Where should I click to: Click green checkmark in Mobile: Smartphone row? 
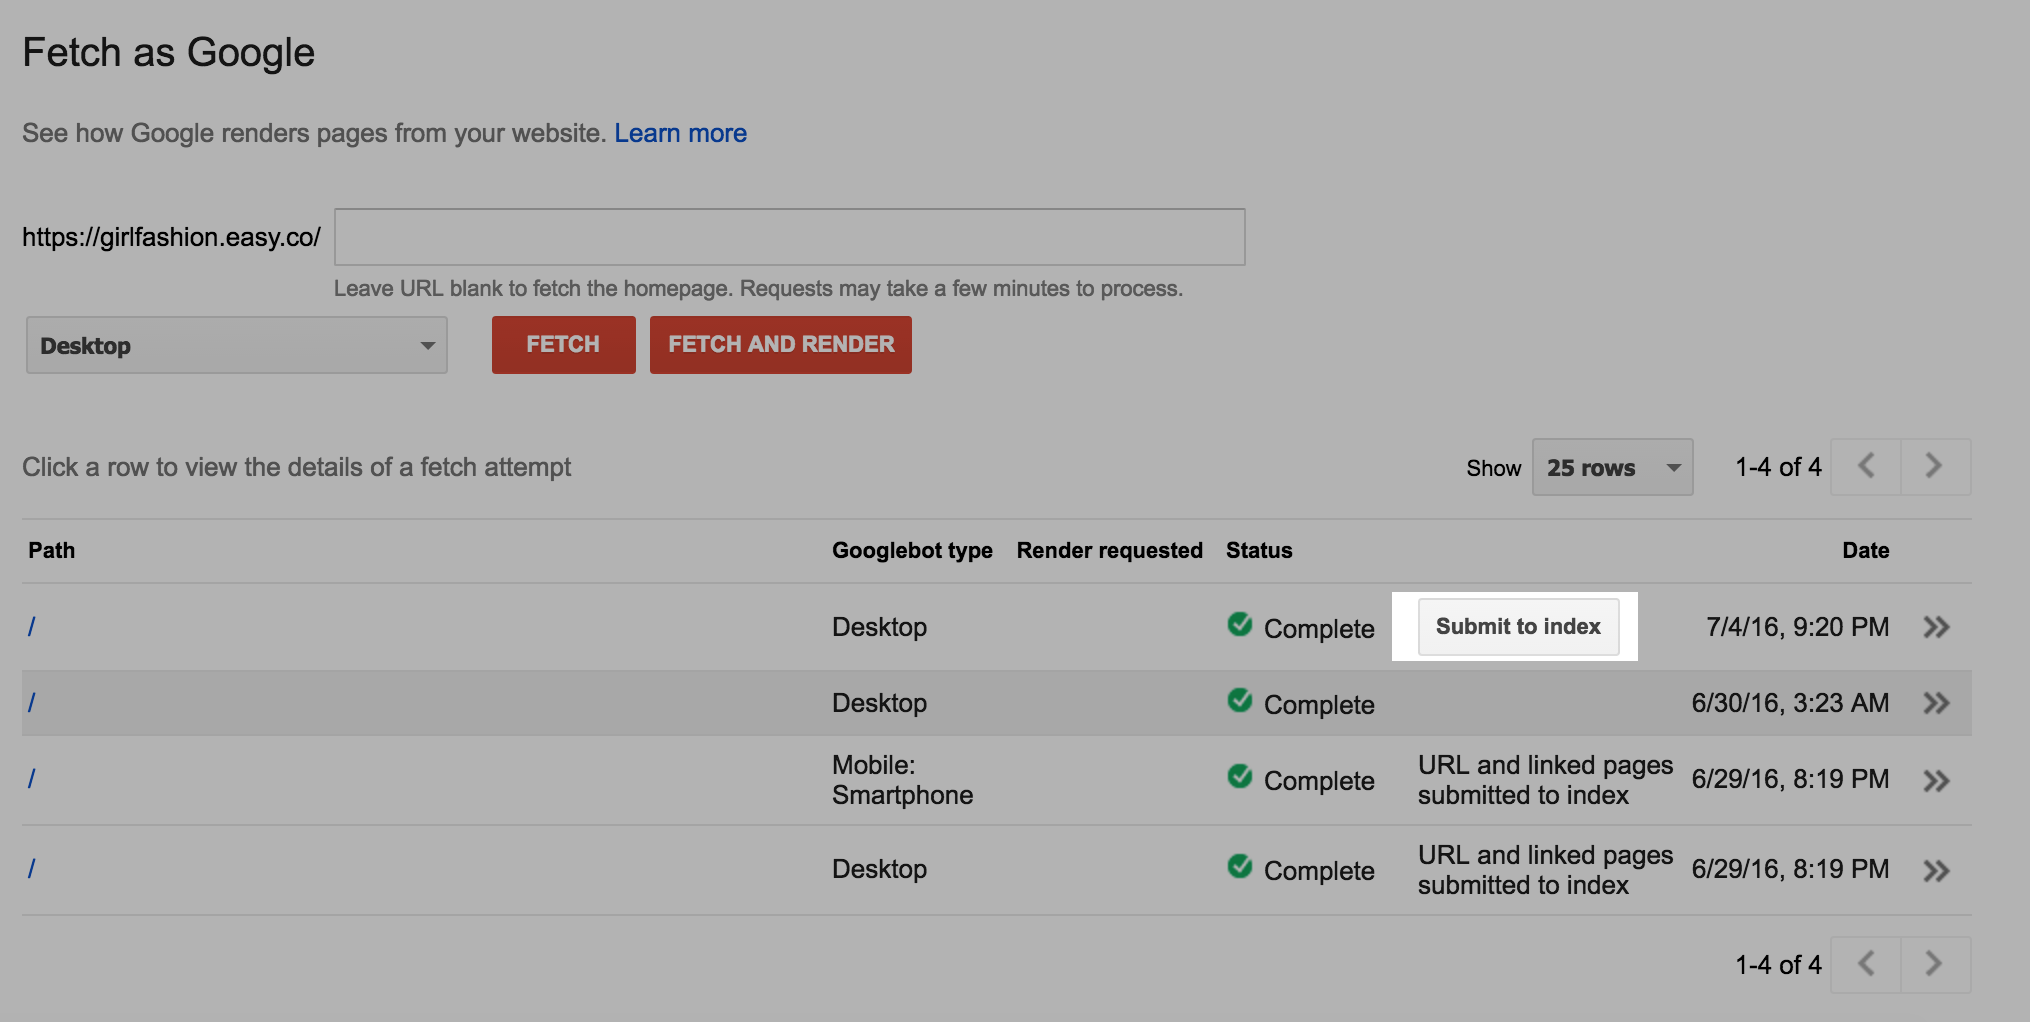pos(1240,776)
